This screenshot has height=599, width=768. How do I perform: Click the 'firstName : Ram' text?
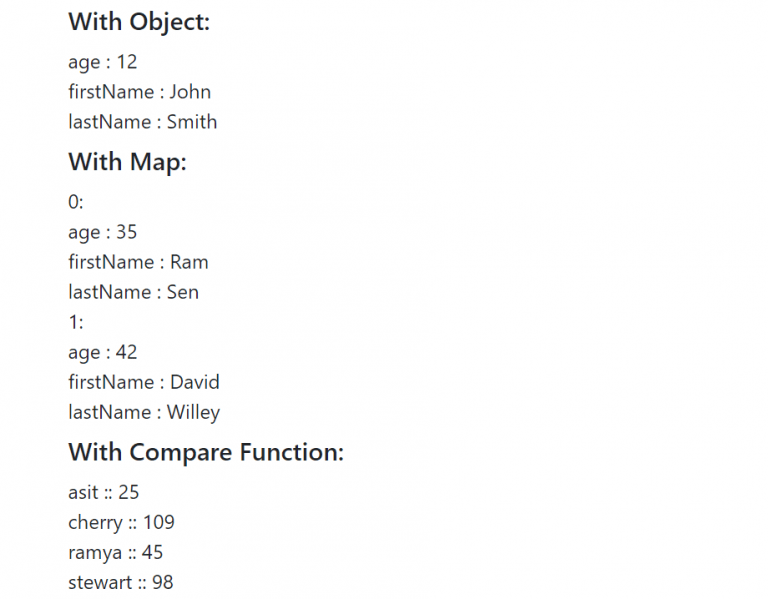click(x=138, y=262)
